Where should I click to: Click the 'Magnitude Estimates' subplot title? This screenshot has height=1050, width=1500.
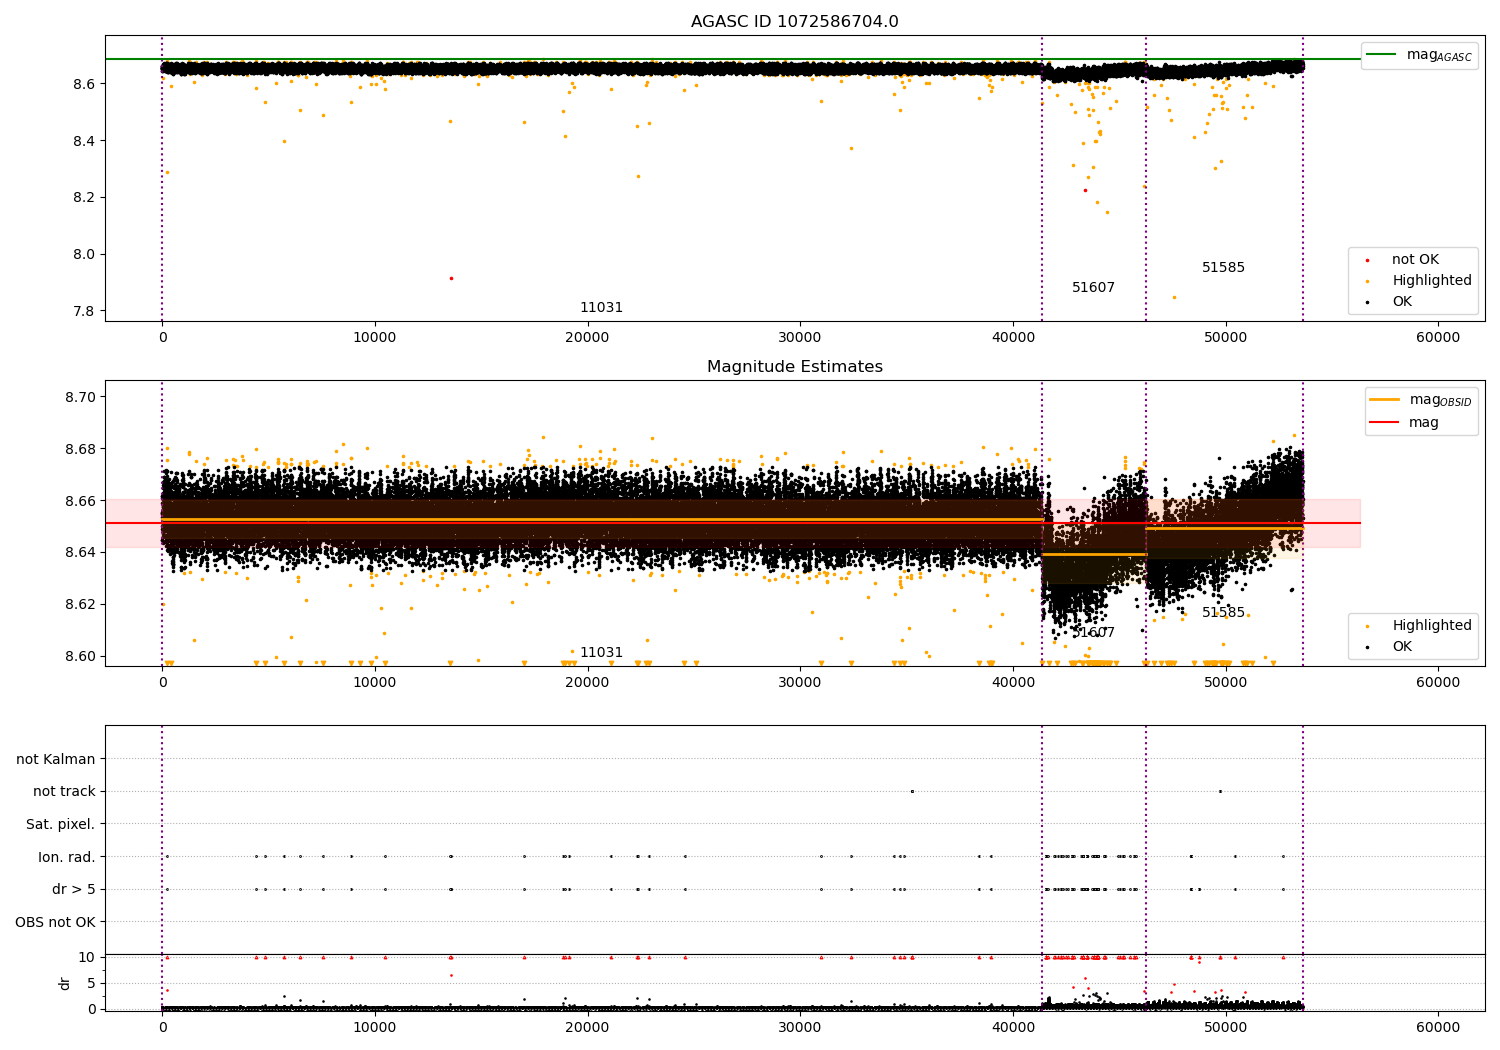click(x=794, y=367)
